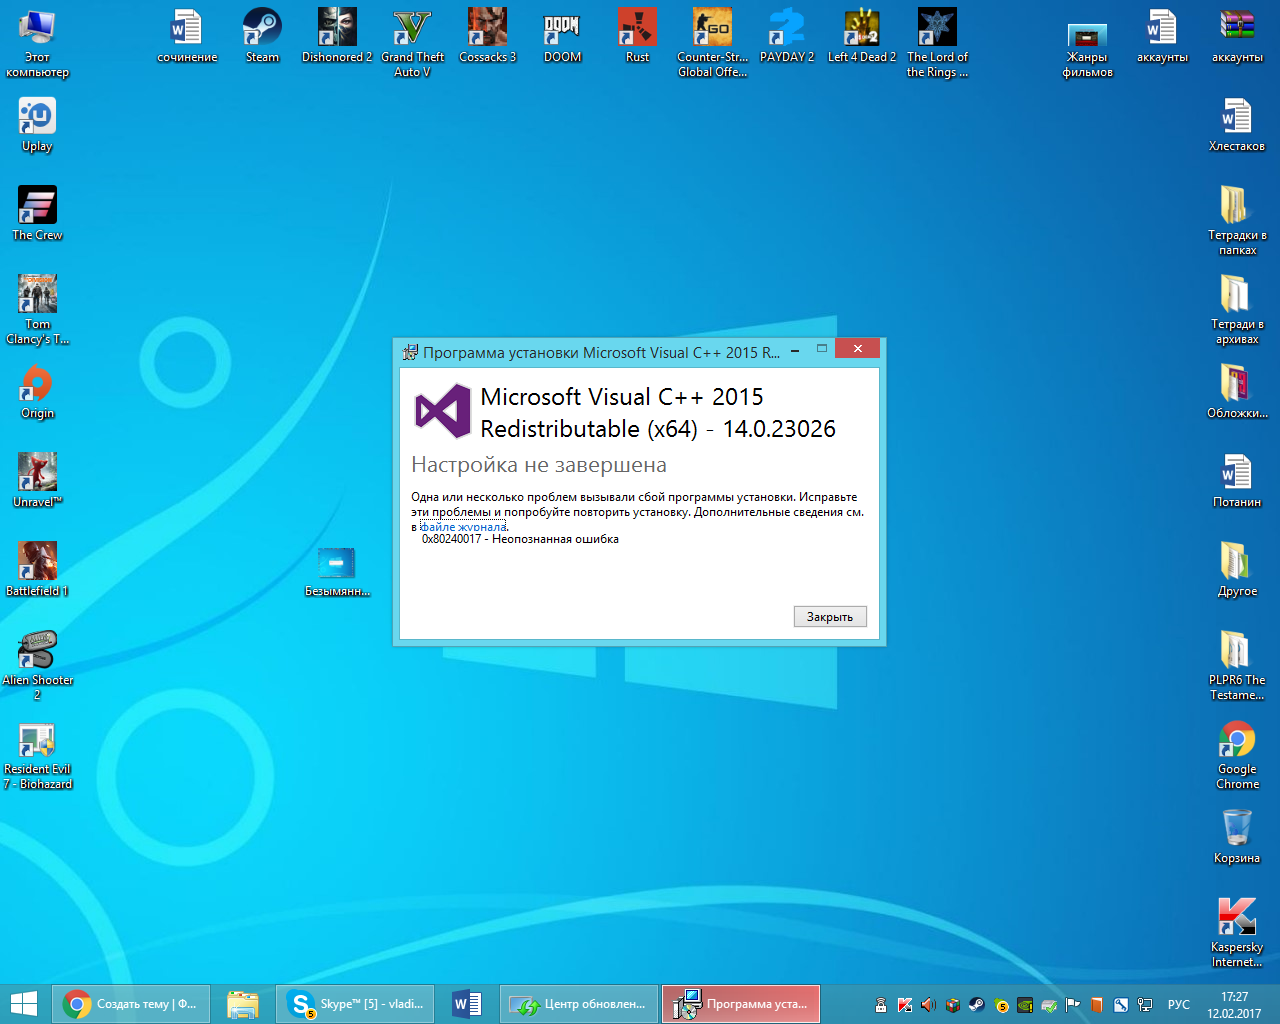
Task: Select the Жанры фильмов desktop icon
Action: coord(1087,50)
